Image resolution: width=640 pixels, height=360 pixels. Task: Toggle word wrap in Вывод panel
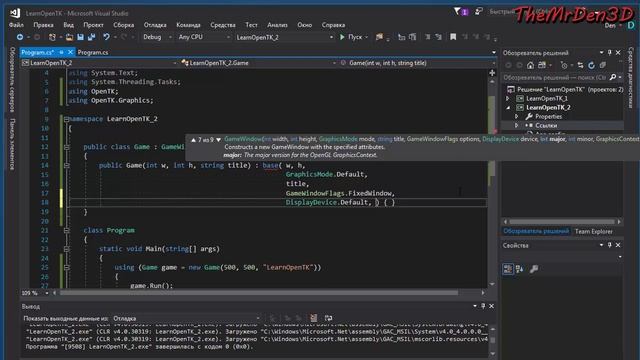click(328, 318)
